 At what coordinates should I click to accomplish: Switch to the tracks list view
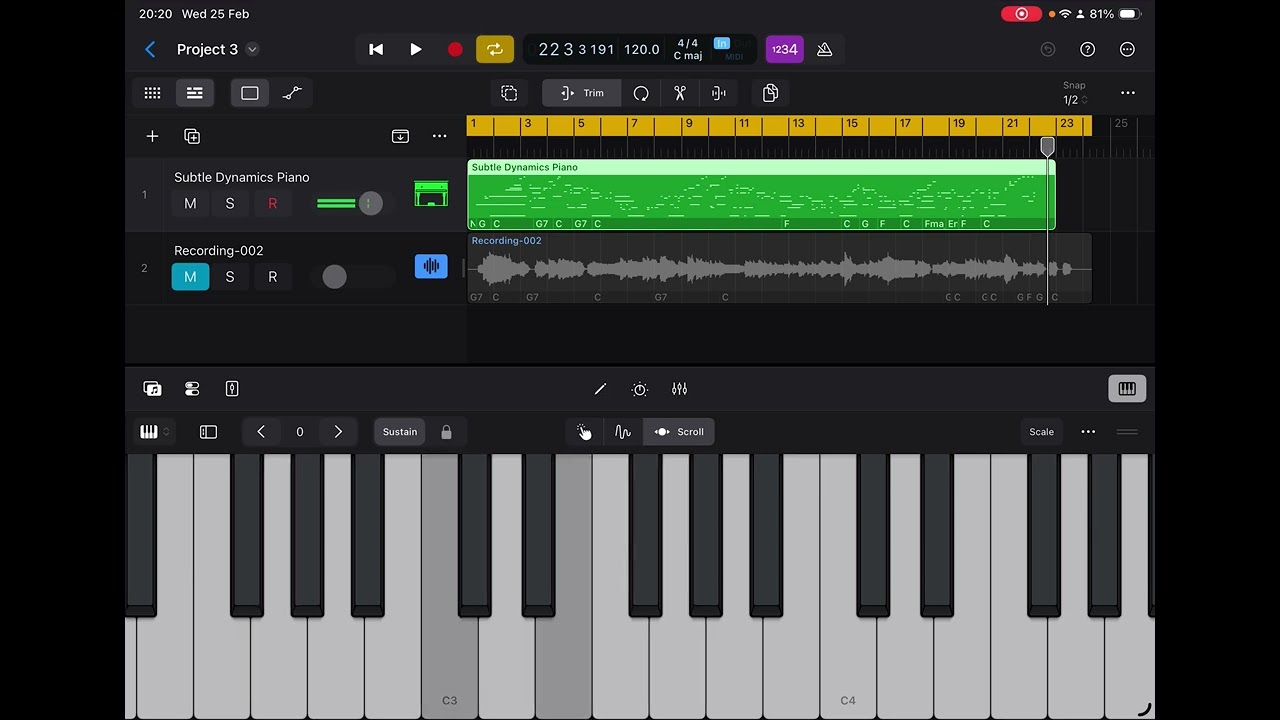point(195,93)
